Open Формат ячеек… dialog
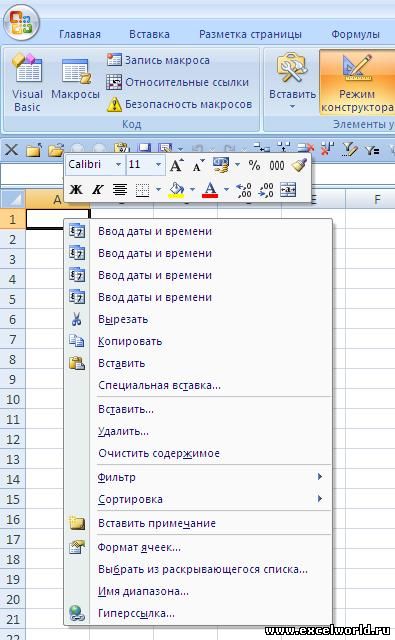This screenshot has width=395, height=640. pos(198,547)
